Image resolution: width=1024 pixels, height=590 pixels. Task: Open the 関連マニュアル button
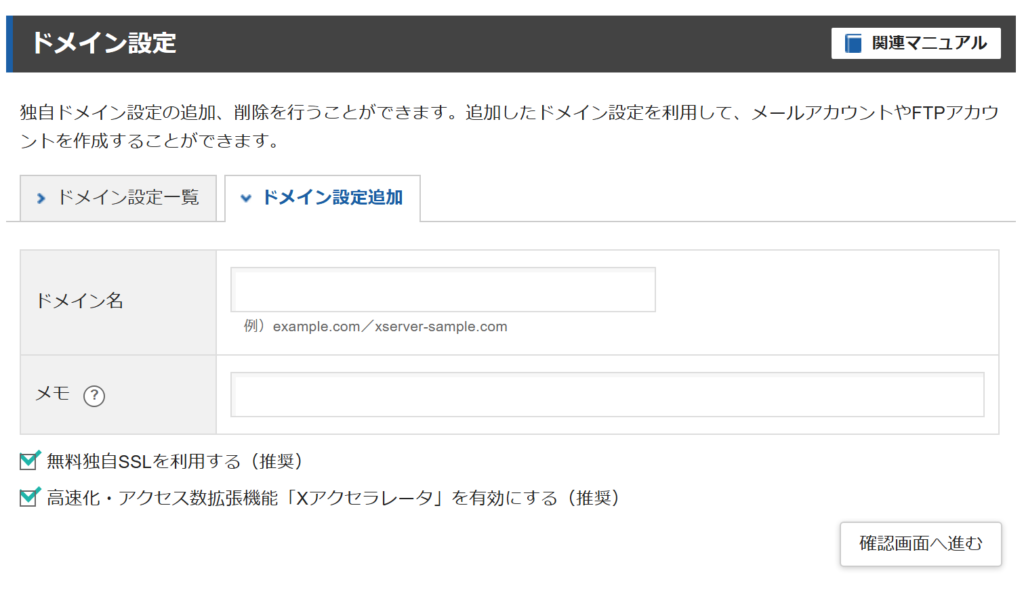click(x=916, y=43)
